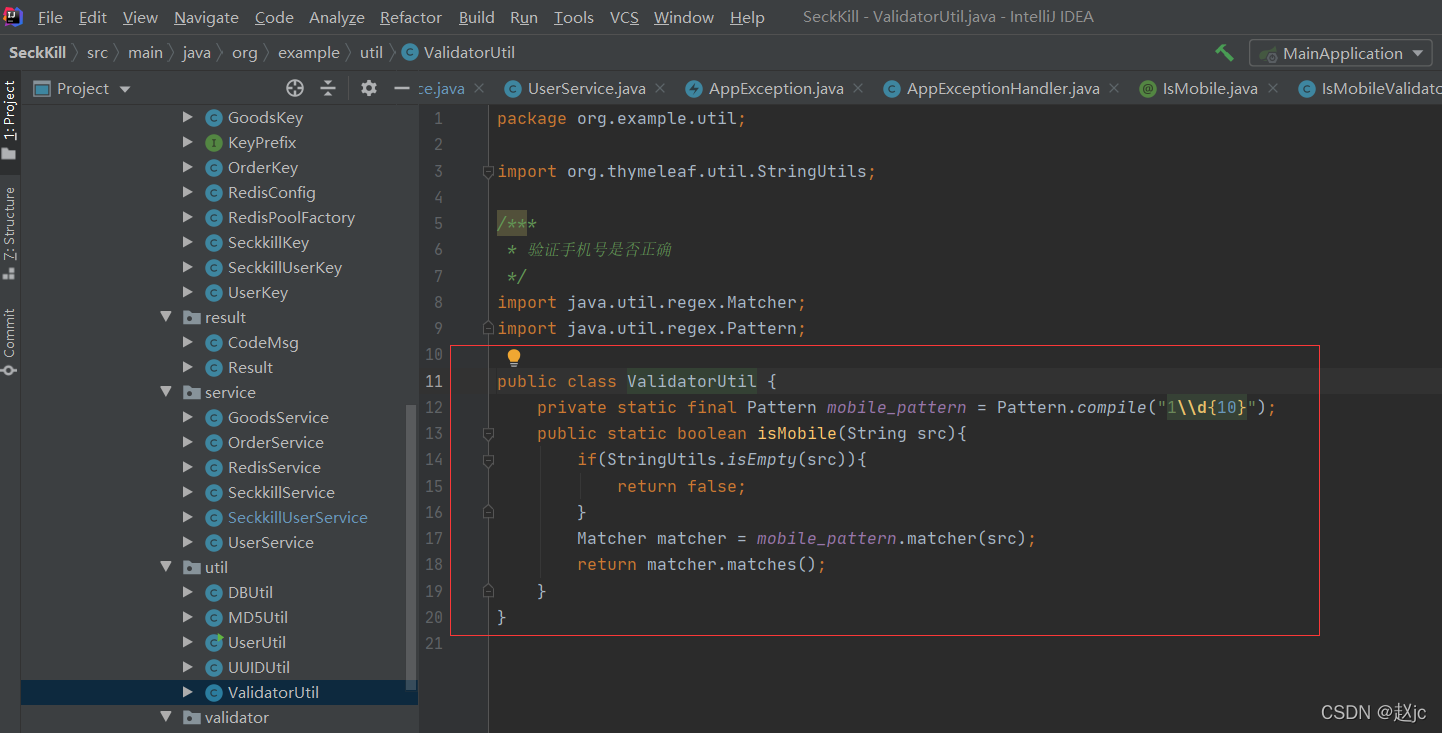Click the locate current file target icon

[x=294, y=88]
